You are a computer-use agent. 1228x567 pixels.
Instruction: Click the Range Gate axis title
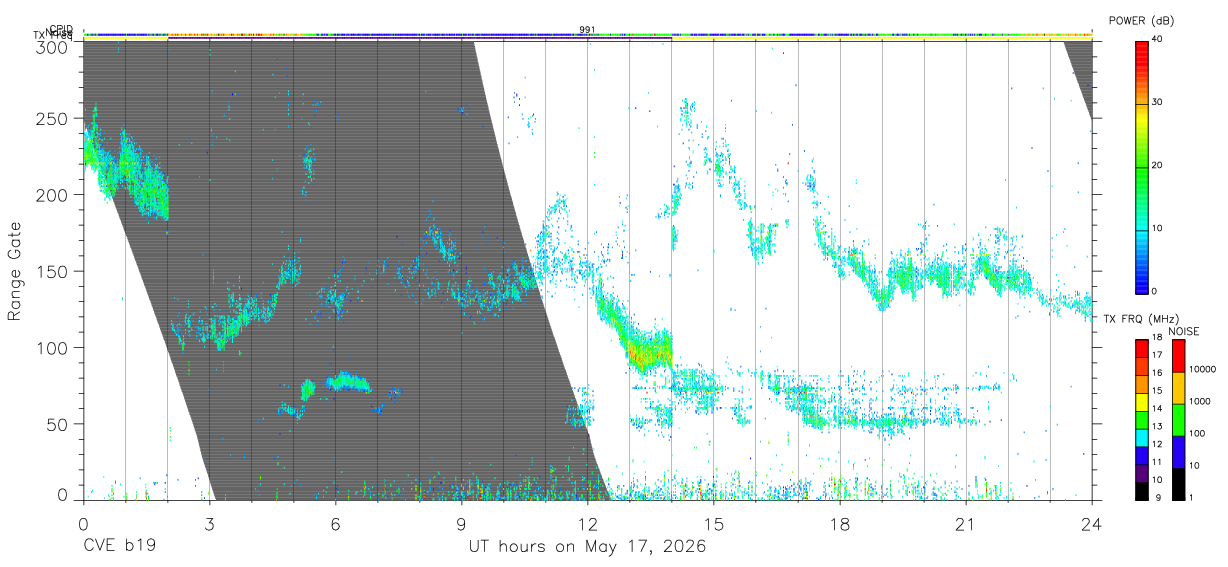(15, 271)
